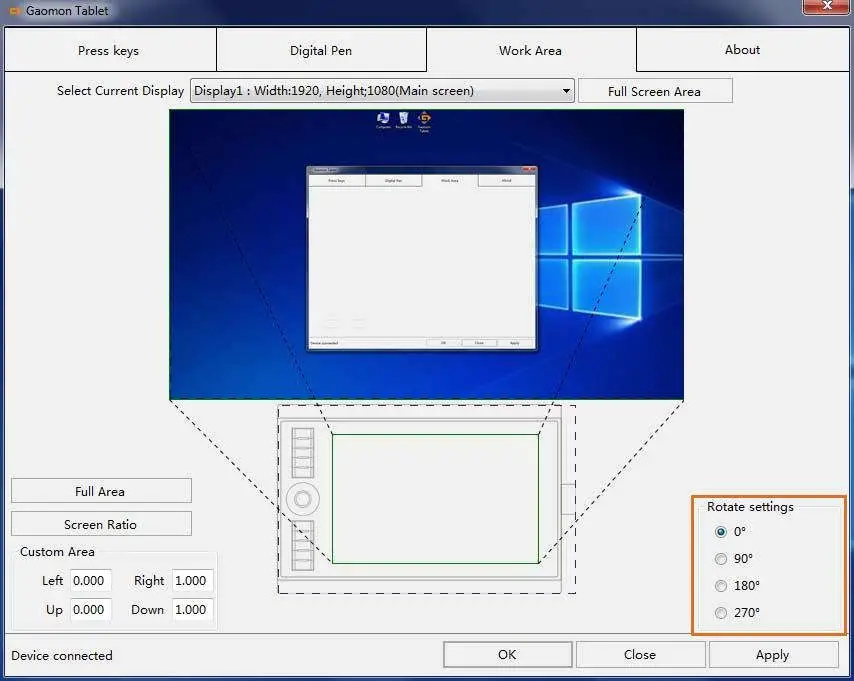Click the Computer icon in the display preview
The width and height of the screenshot is (854, 681).
(x=383, y=119)
